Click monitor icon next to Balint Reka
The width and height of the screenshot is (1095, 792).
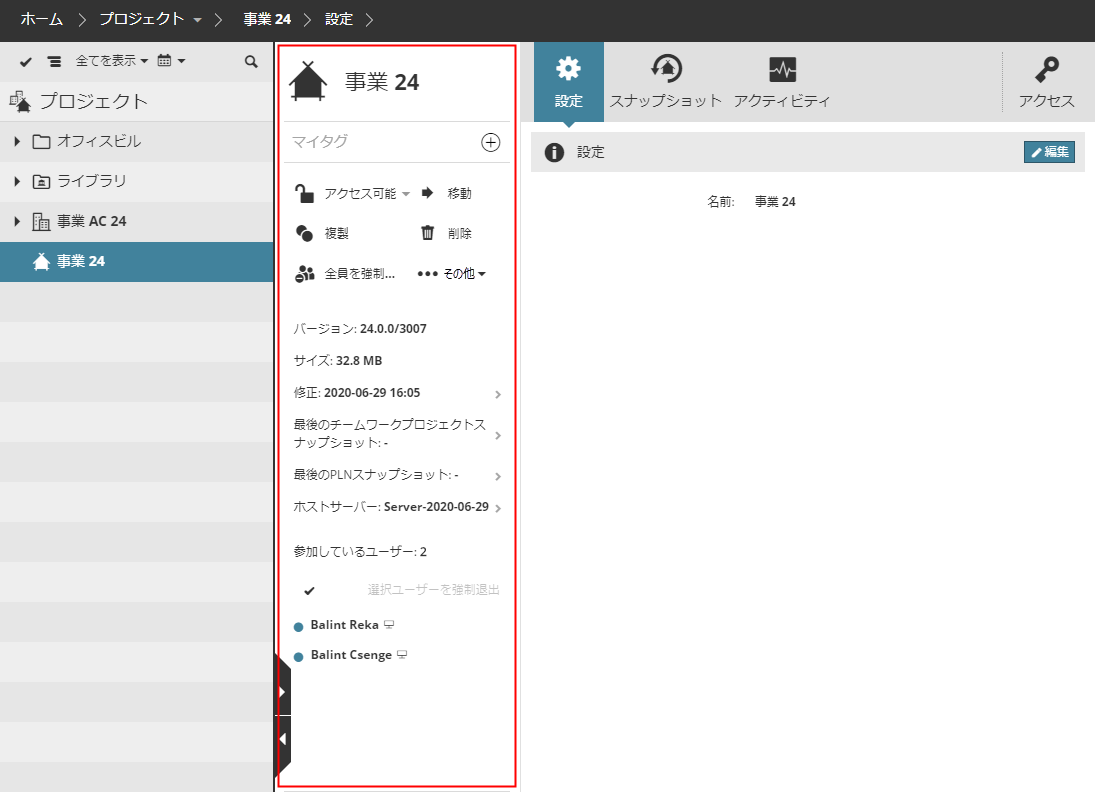389,625
